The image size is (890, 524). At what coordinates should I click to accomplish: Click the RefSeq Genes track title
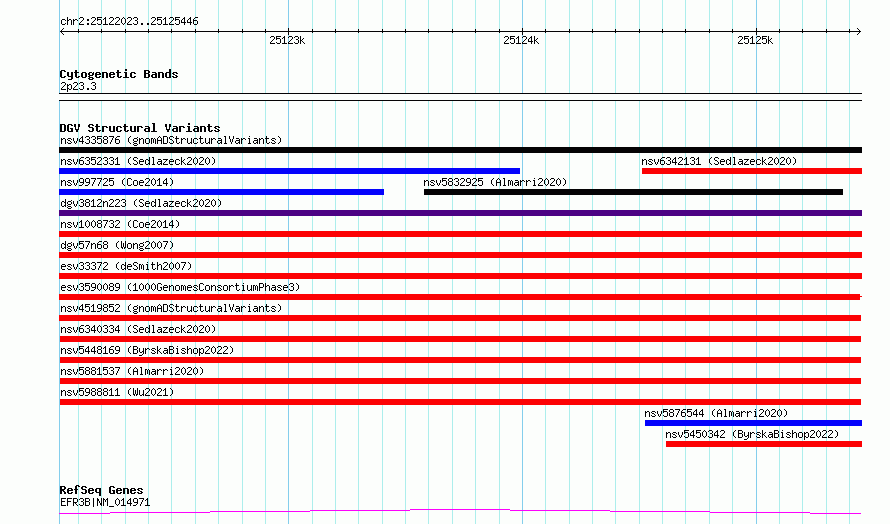[x=102, y=490]
